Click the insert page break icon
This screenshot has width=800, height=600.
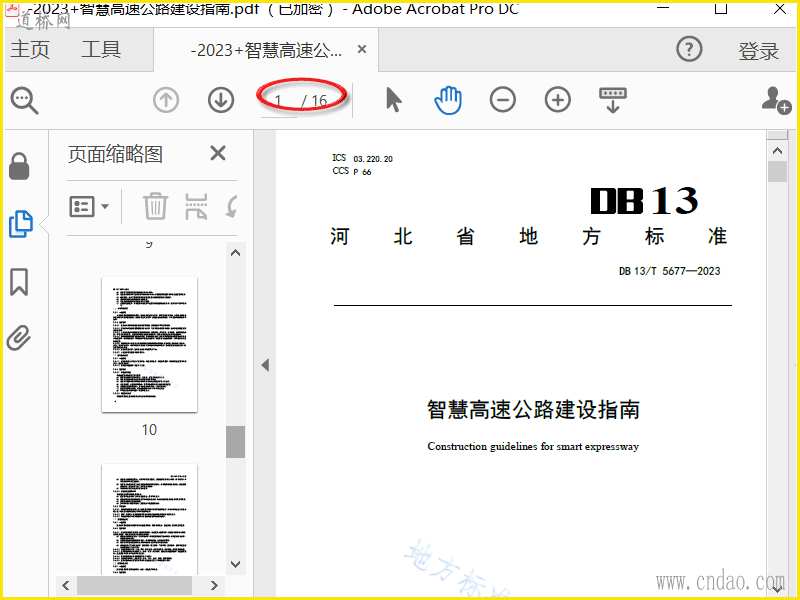pyautogui.click(x=196, y=207)
